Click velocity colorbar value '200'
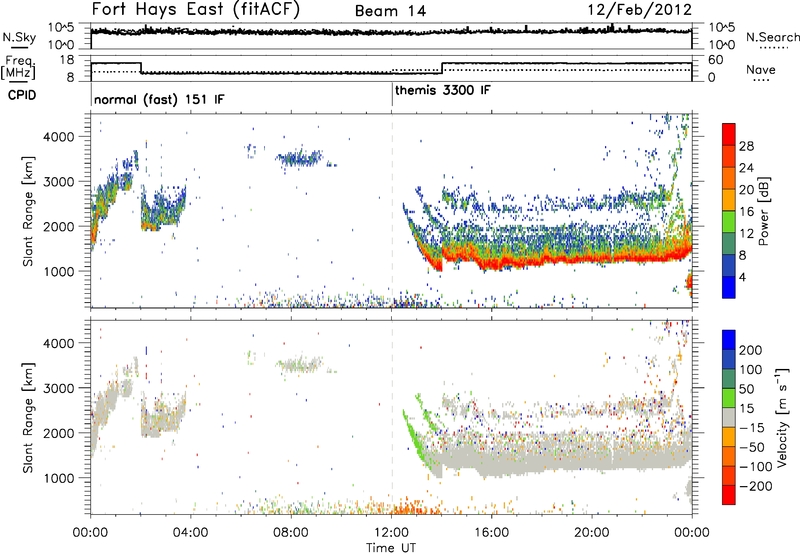The image size is (800, 554). tap(751, 350)
